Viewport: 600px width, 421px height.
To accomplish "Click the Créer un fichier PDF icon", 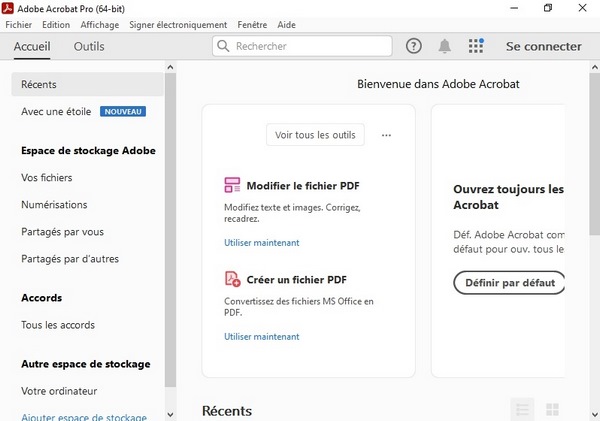I will tap(232, 279).
